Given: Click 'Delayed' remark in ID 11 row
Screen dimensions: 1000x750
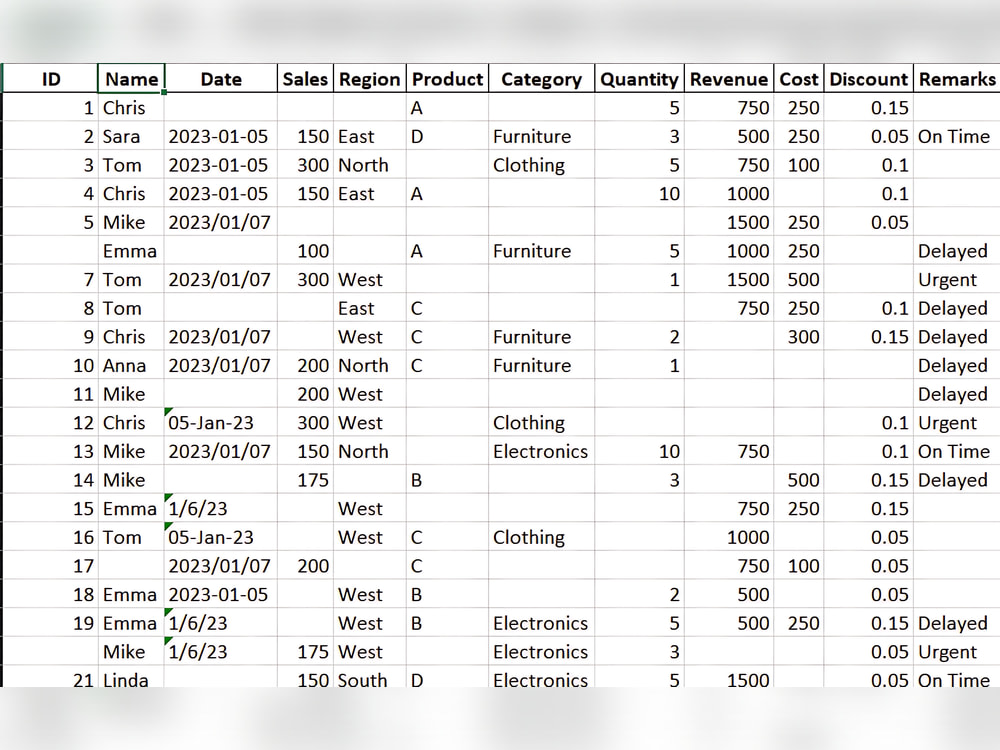Looking at the screenshot, I should [x=957, y=394].
